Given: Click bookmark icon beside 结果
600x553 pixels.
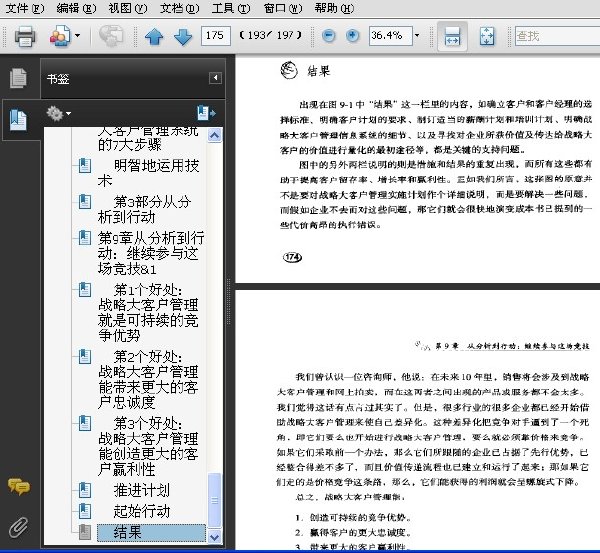Looking at the screenshot, I should [x=85, y=532].
